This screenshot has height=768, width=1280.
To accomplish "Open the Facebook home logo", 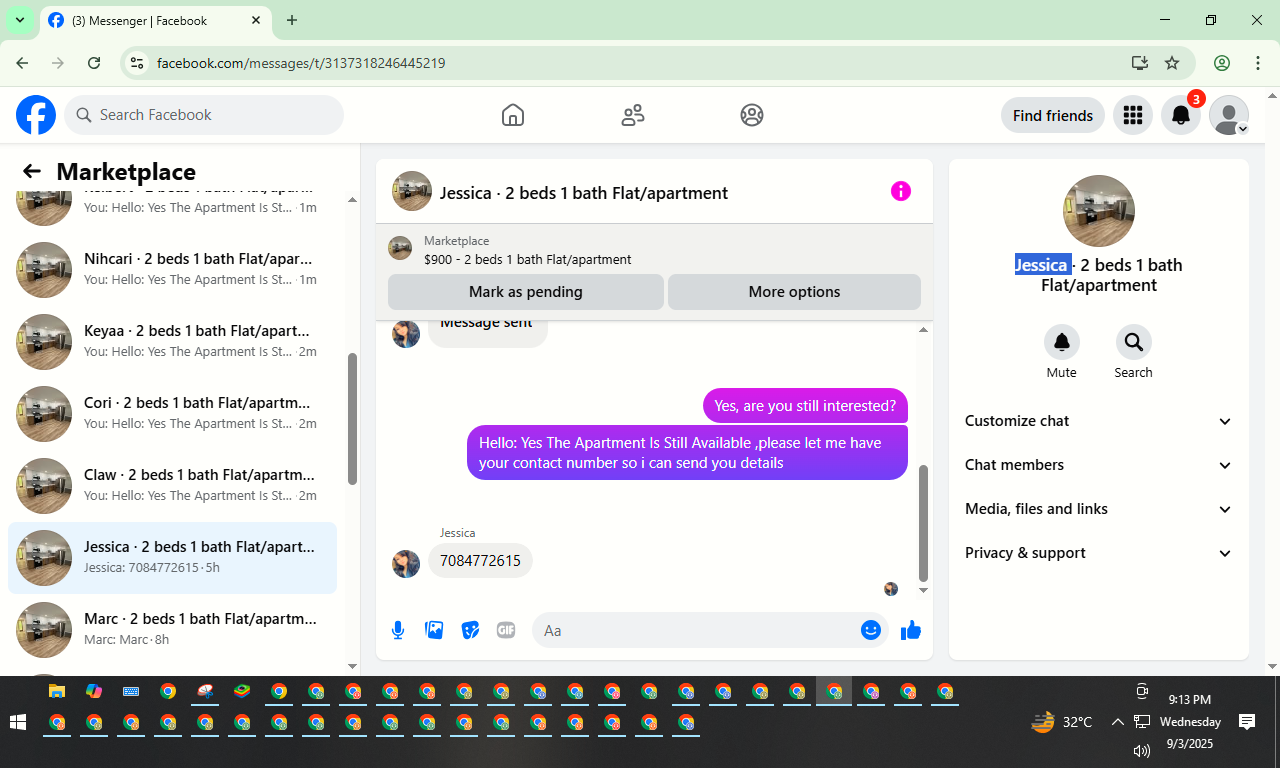I will (x=36, y=115).
